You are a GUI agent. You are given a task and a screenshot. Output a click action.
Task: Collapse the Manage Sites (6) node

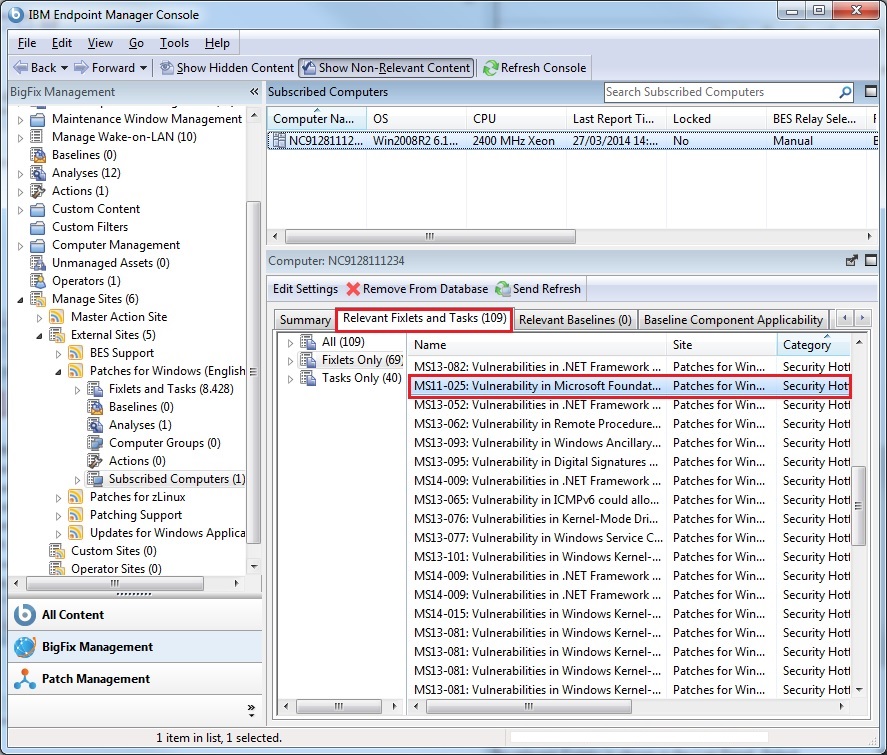coord(20,300)
